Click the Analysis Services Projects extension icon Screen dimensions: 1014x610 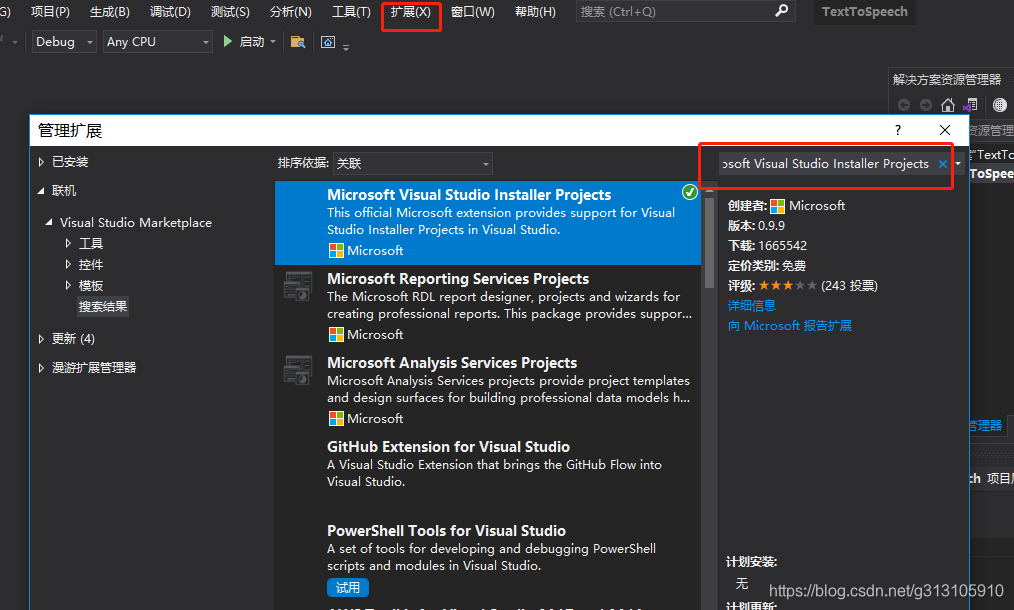tap(298, 370)
